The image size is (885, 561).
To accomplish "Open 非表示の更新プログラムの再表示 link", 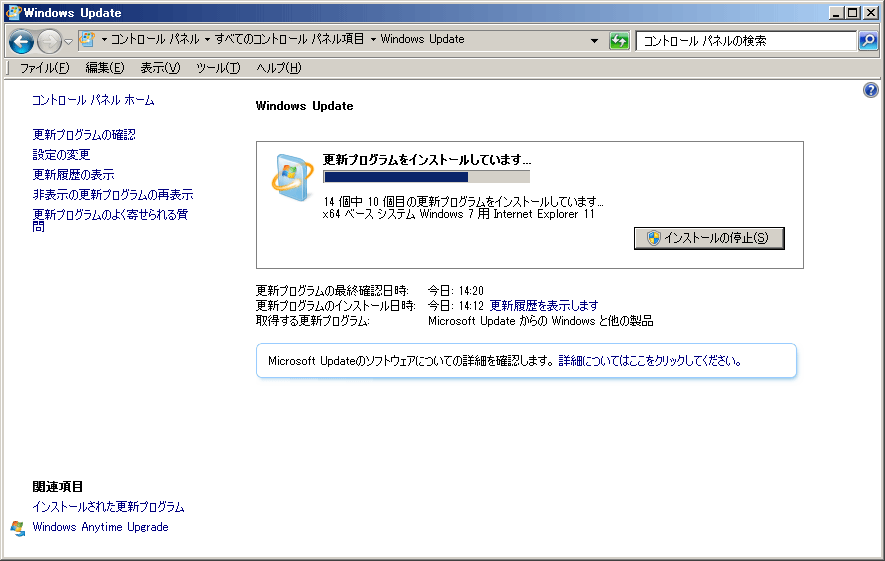I will click(113, 195).
